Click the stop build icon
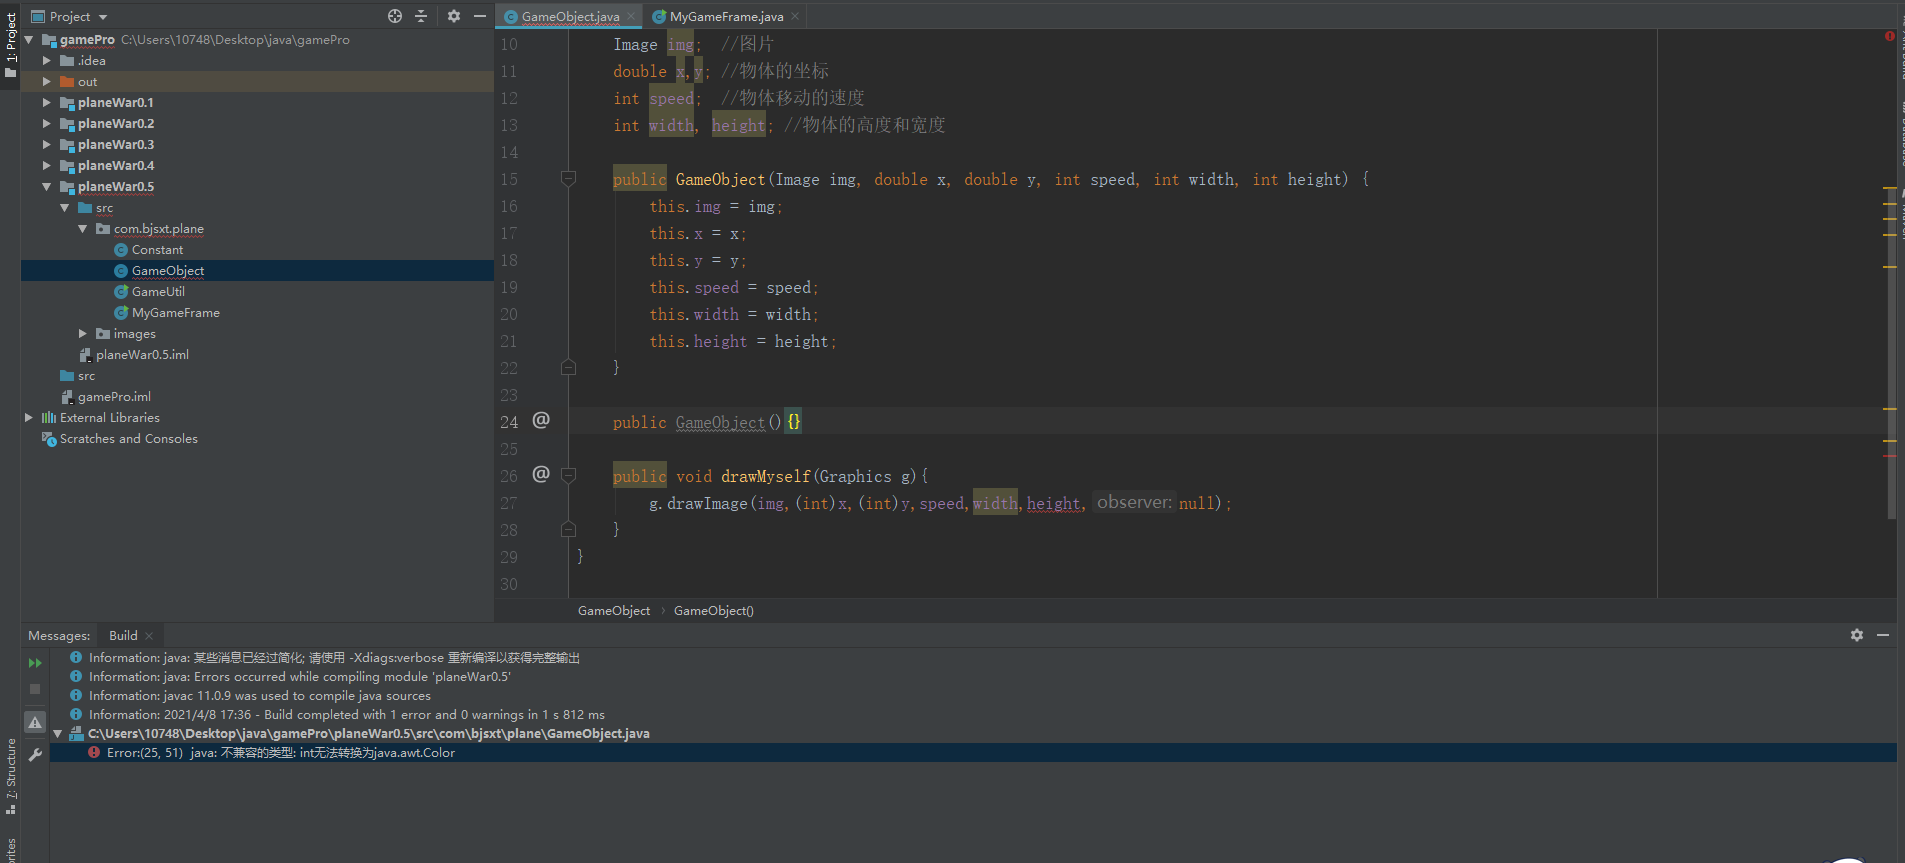 tap(35, 689)
